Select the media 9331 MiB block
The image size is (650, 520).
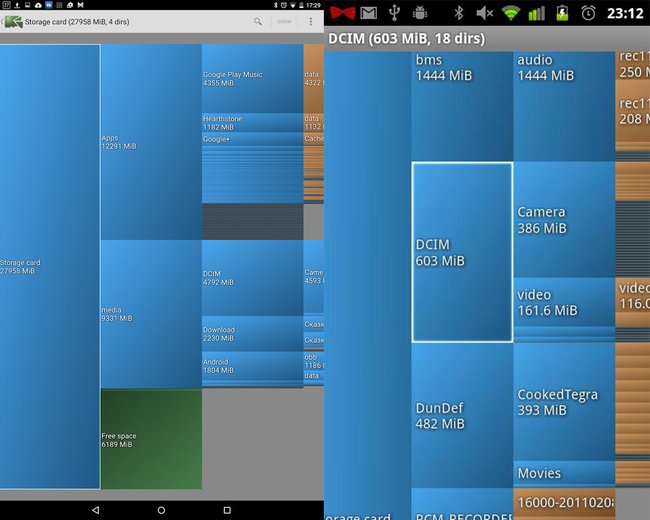tap(151, 314)
